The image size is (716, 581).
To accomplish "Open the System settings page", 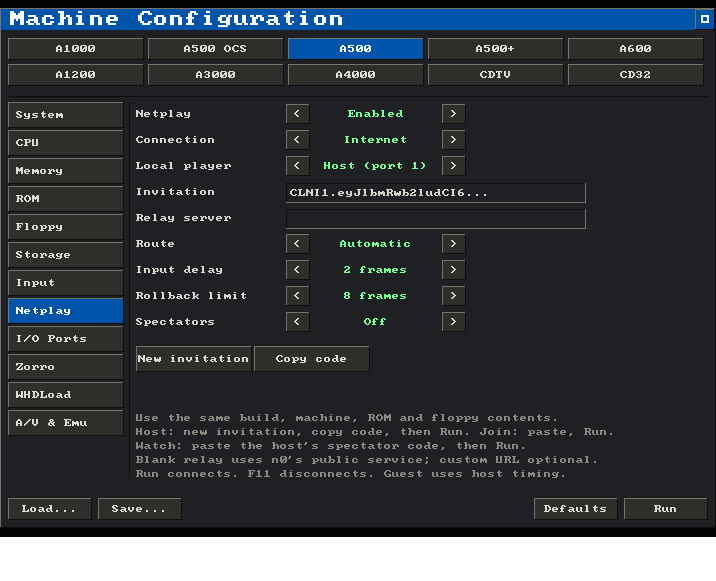I will [x=66, y=115].
